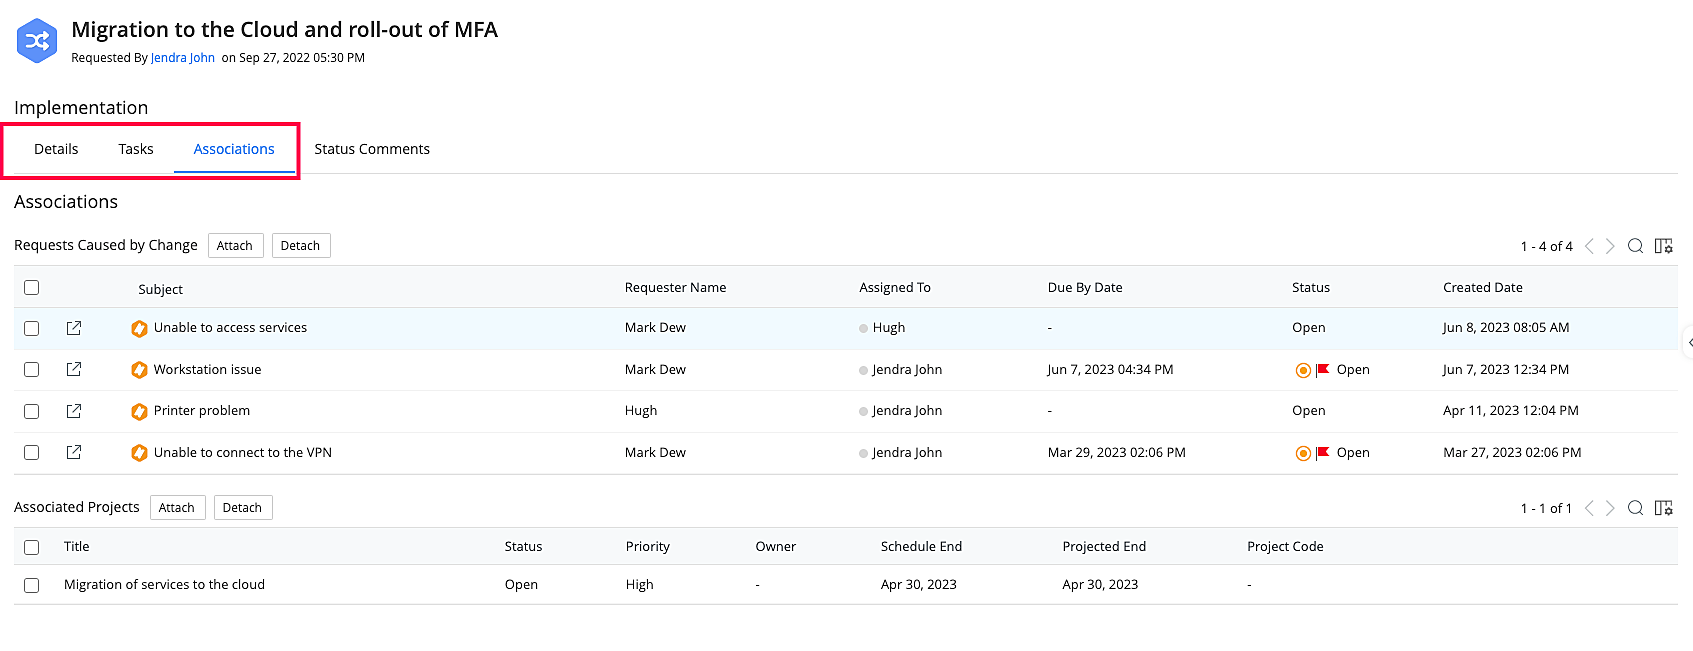Go to previous page of associated projects
Viewport: 1693px width, 651px height.
click(x=1589, y=508)
